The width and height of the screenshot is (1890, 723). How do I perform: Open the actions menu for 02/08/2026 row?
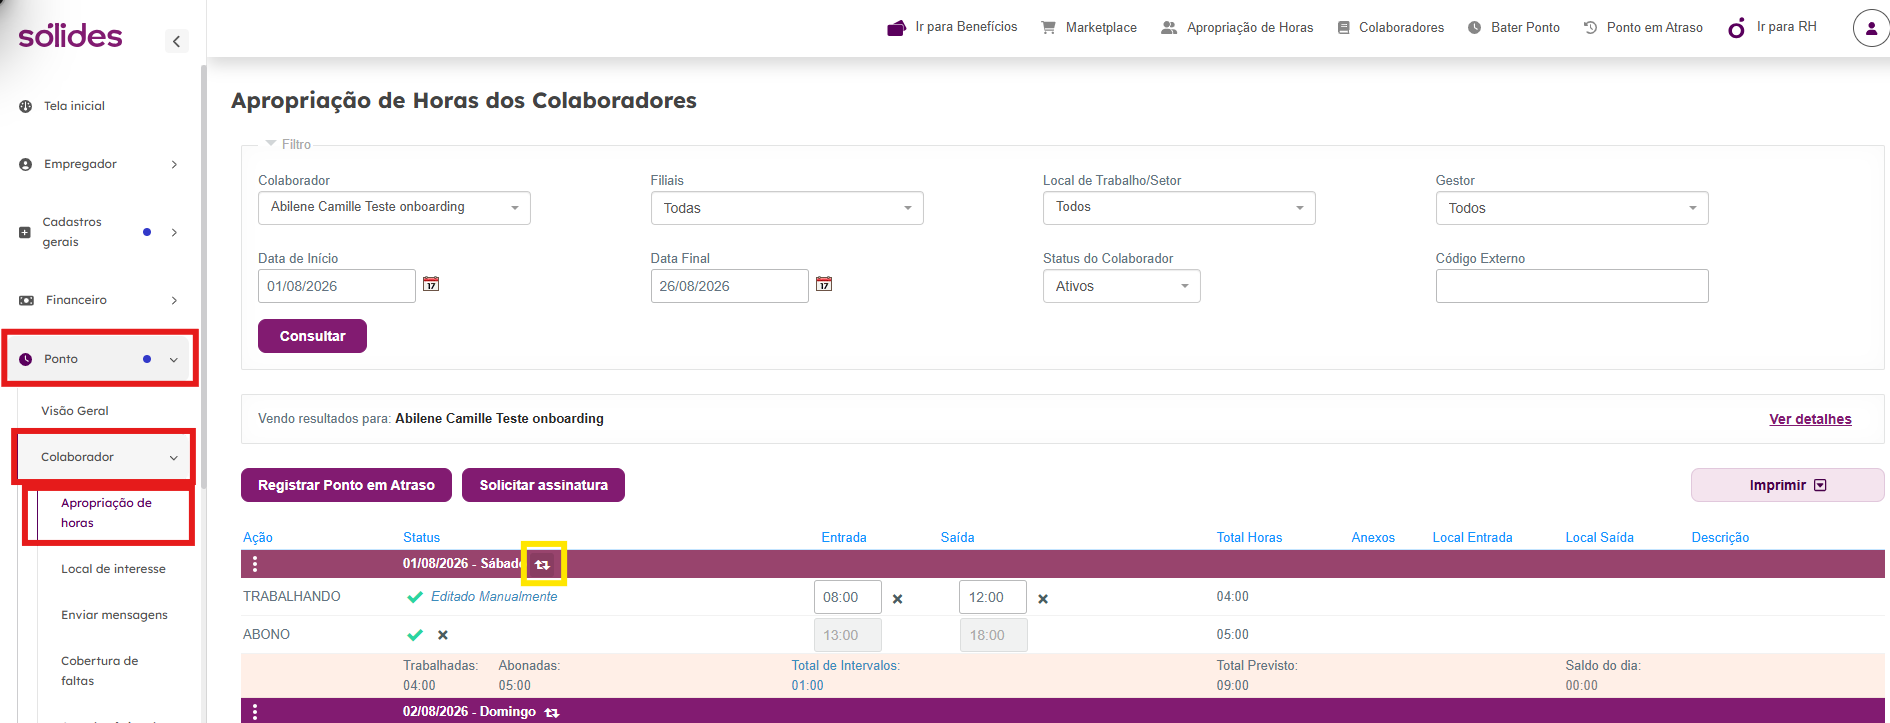255,711
